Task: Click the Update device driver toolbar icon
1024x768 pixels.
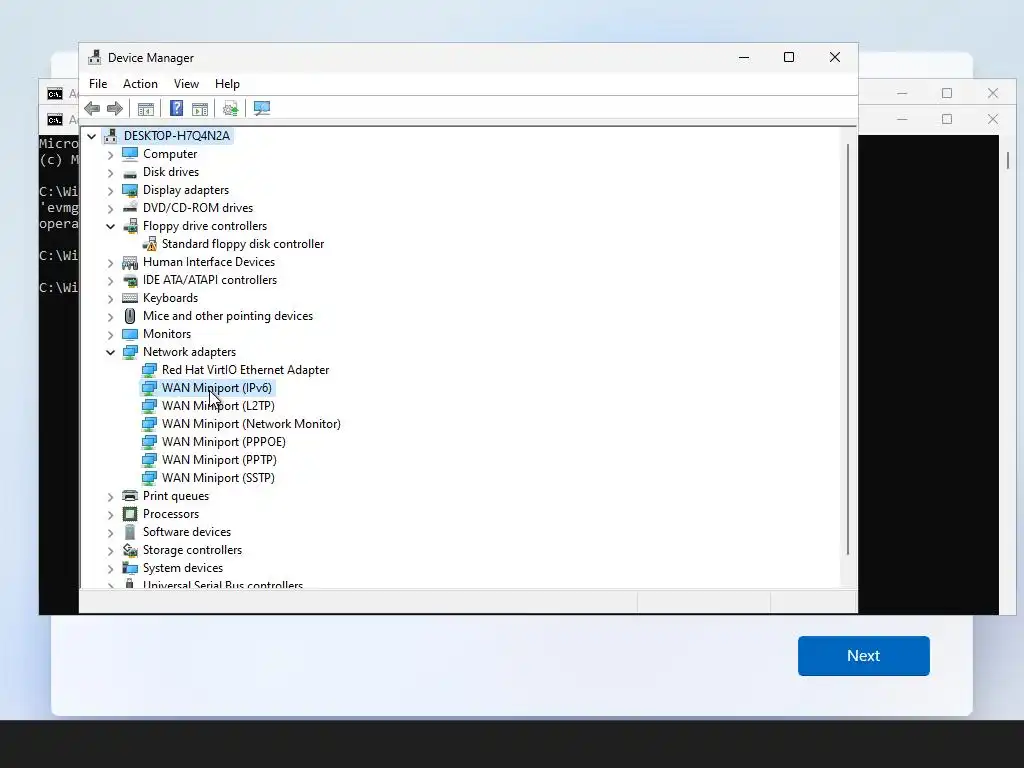Action: click(231, 108)
